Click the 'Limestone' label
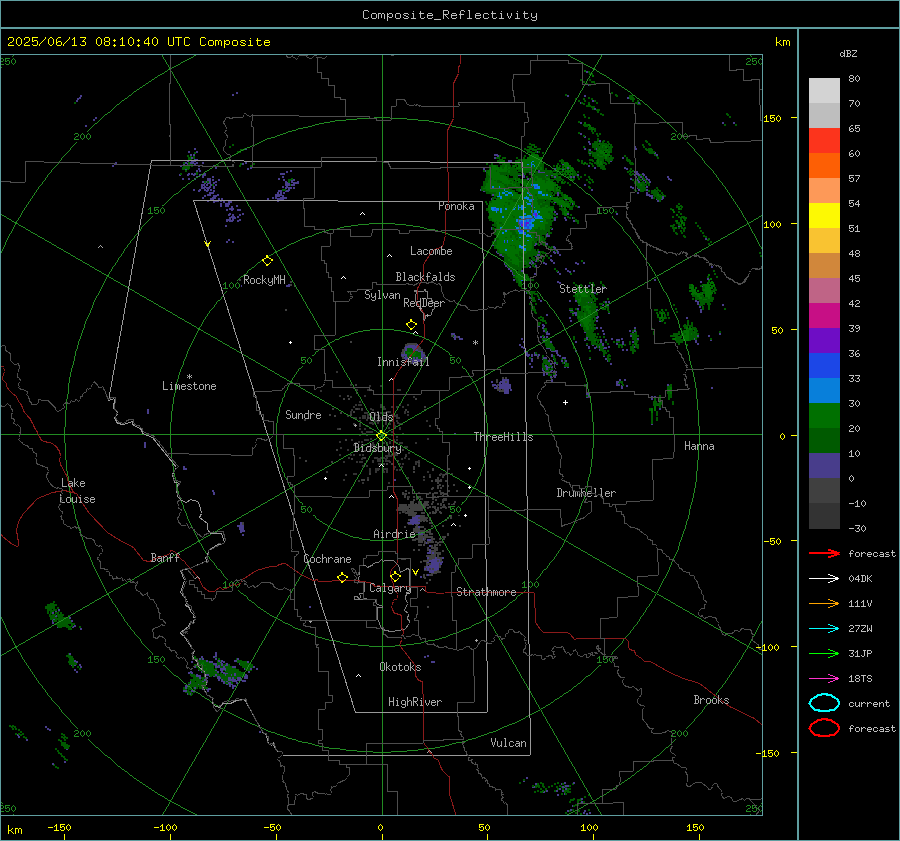 (x=189, y=386)
